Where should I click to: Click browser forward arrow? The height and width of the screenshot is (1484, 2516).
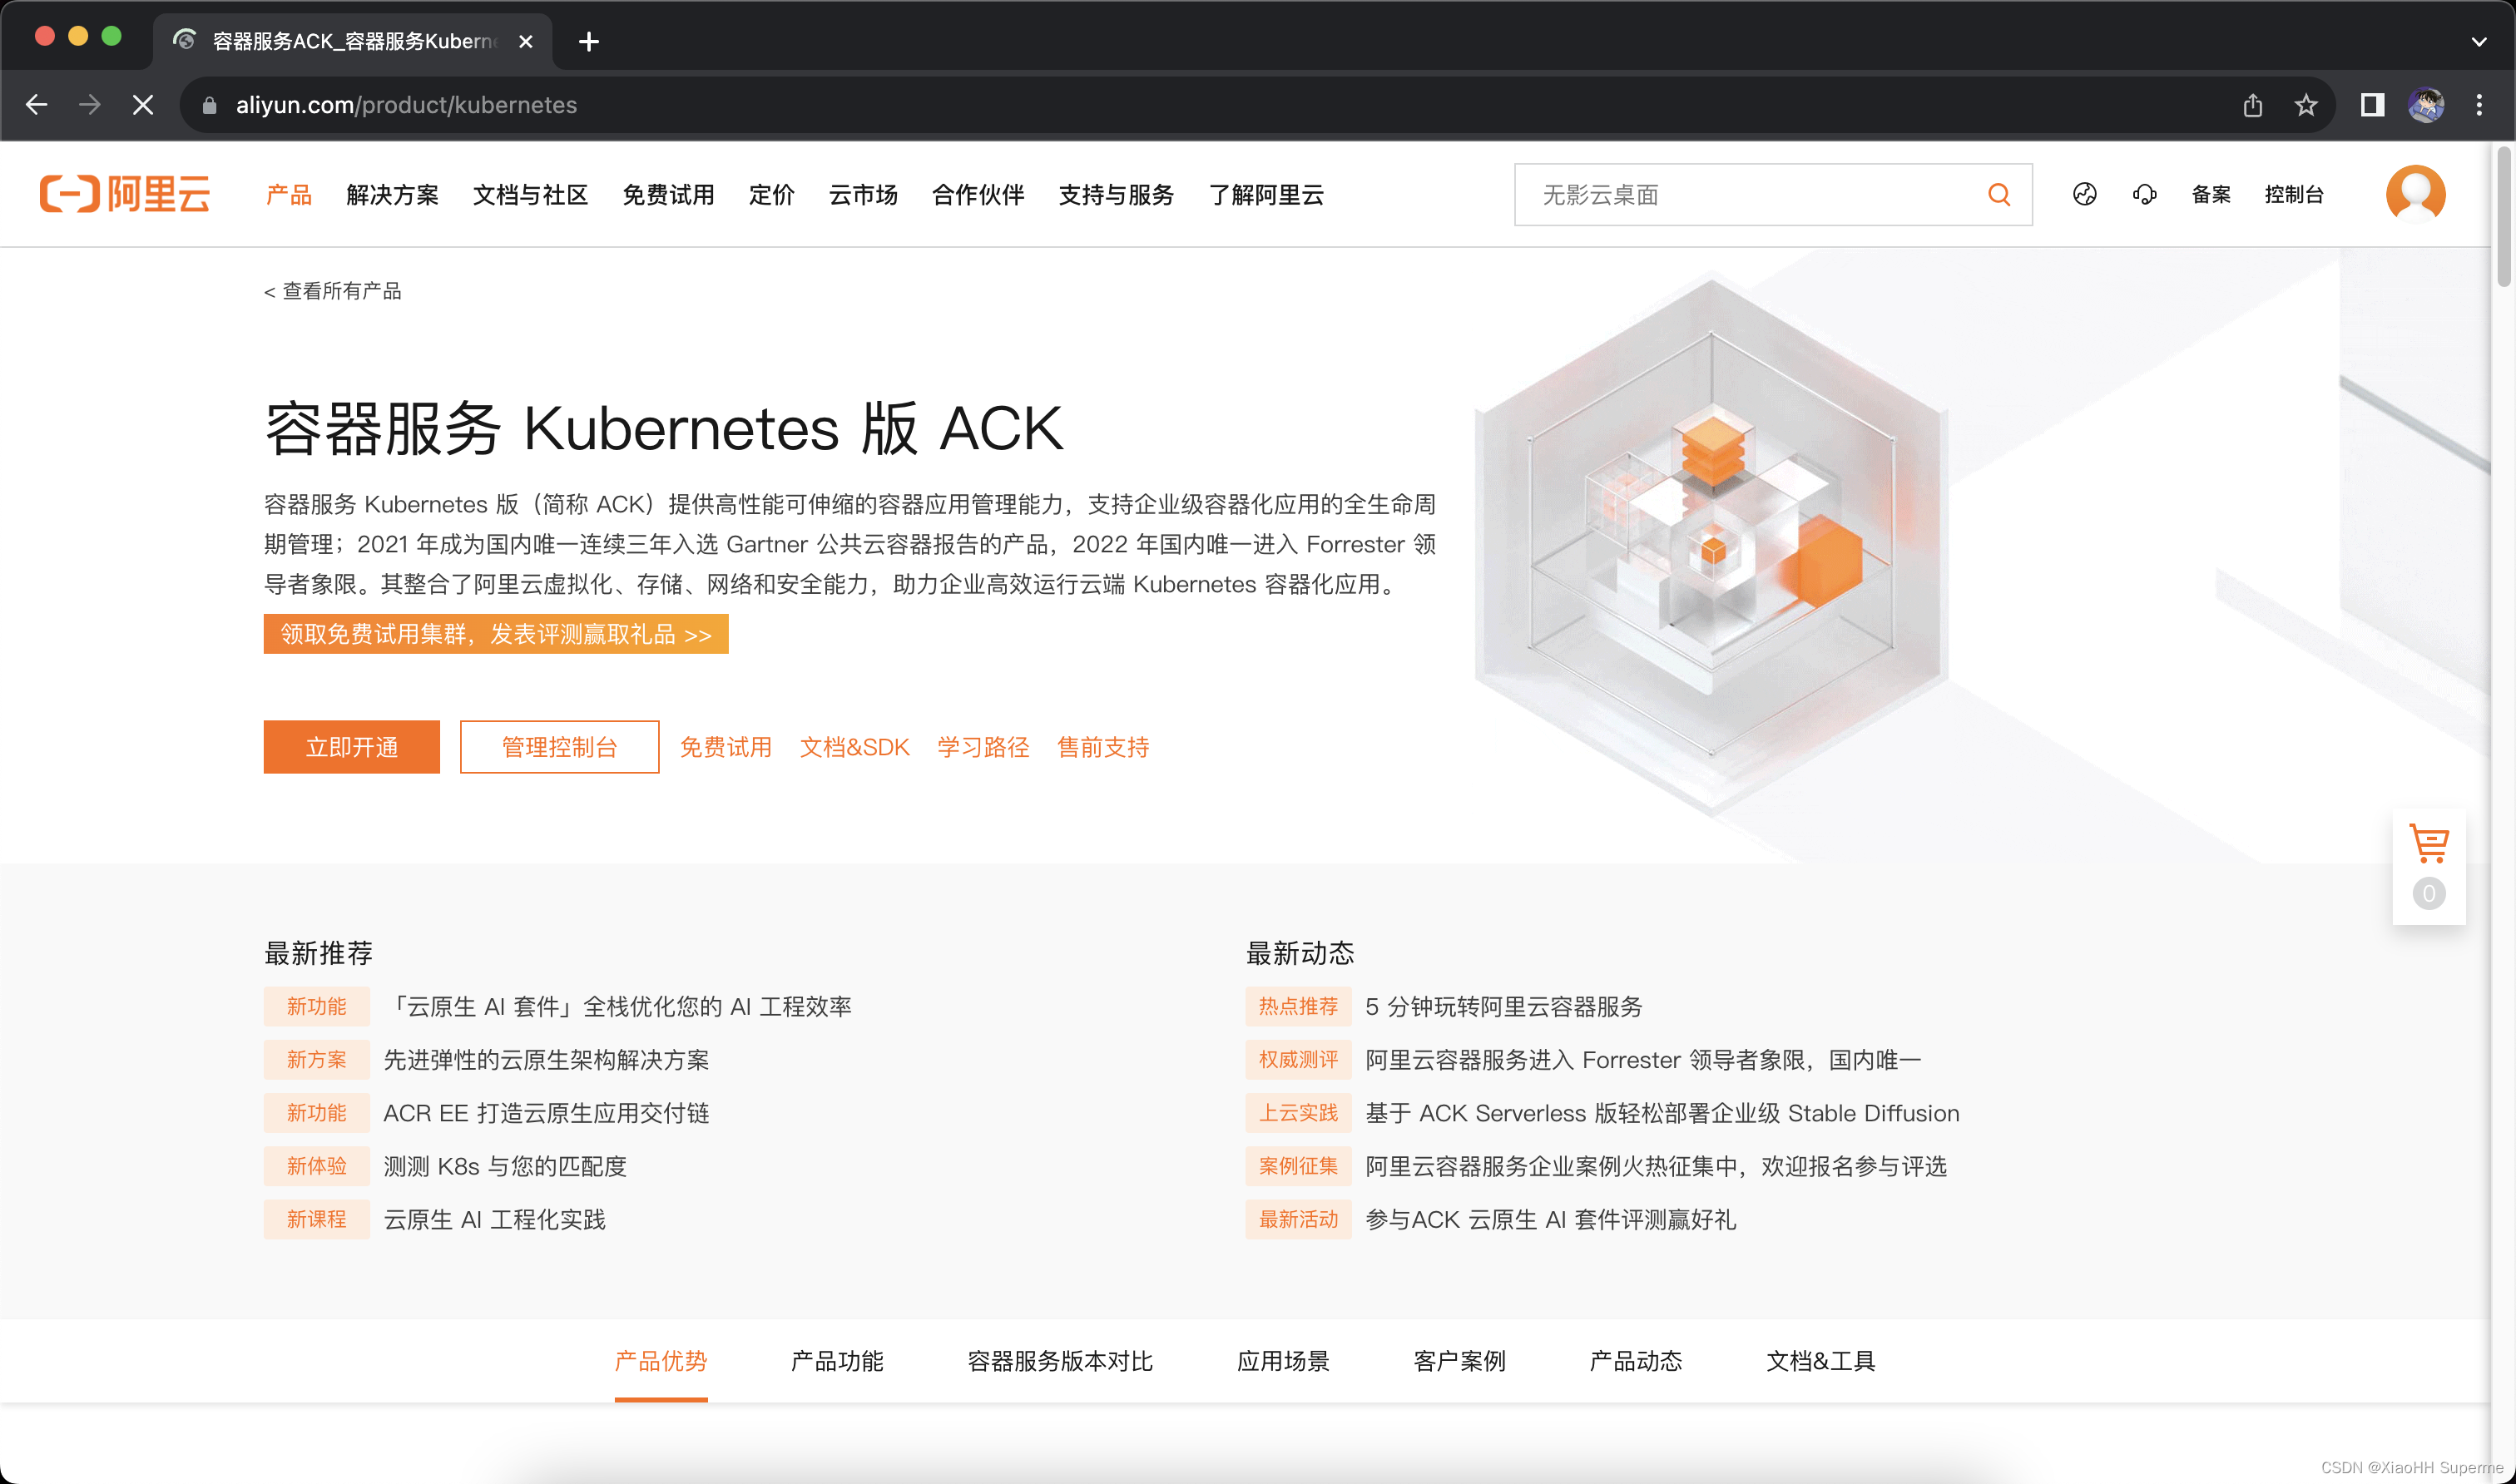[x=90, y=105]
